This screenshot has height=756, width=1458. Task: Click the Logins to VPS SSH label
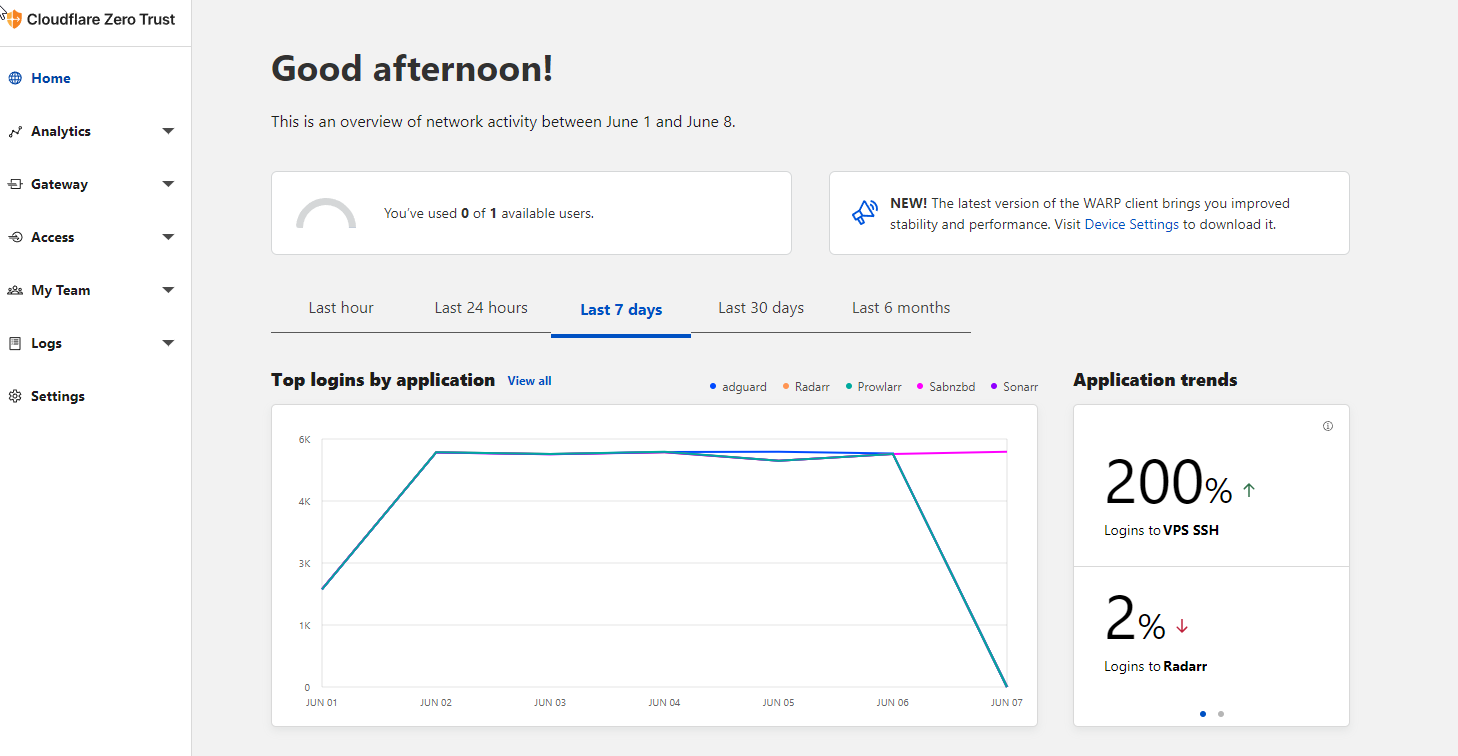point(1162,530)
